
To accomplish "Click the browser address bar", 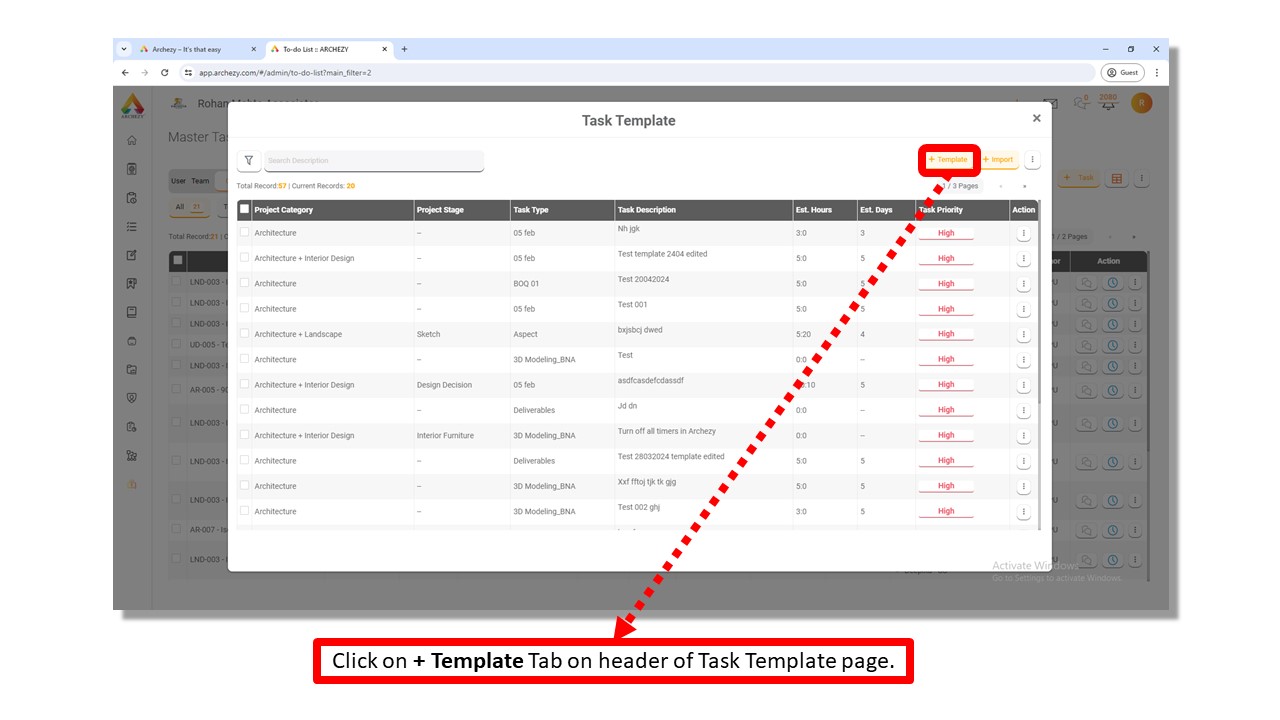I will [x=637, y=73].
